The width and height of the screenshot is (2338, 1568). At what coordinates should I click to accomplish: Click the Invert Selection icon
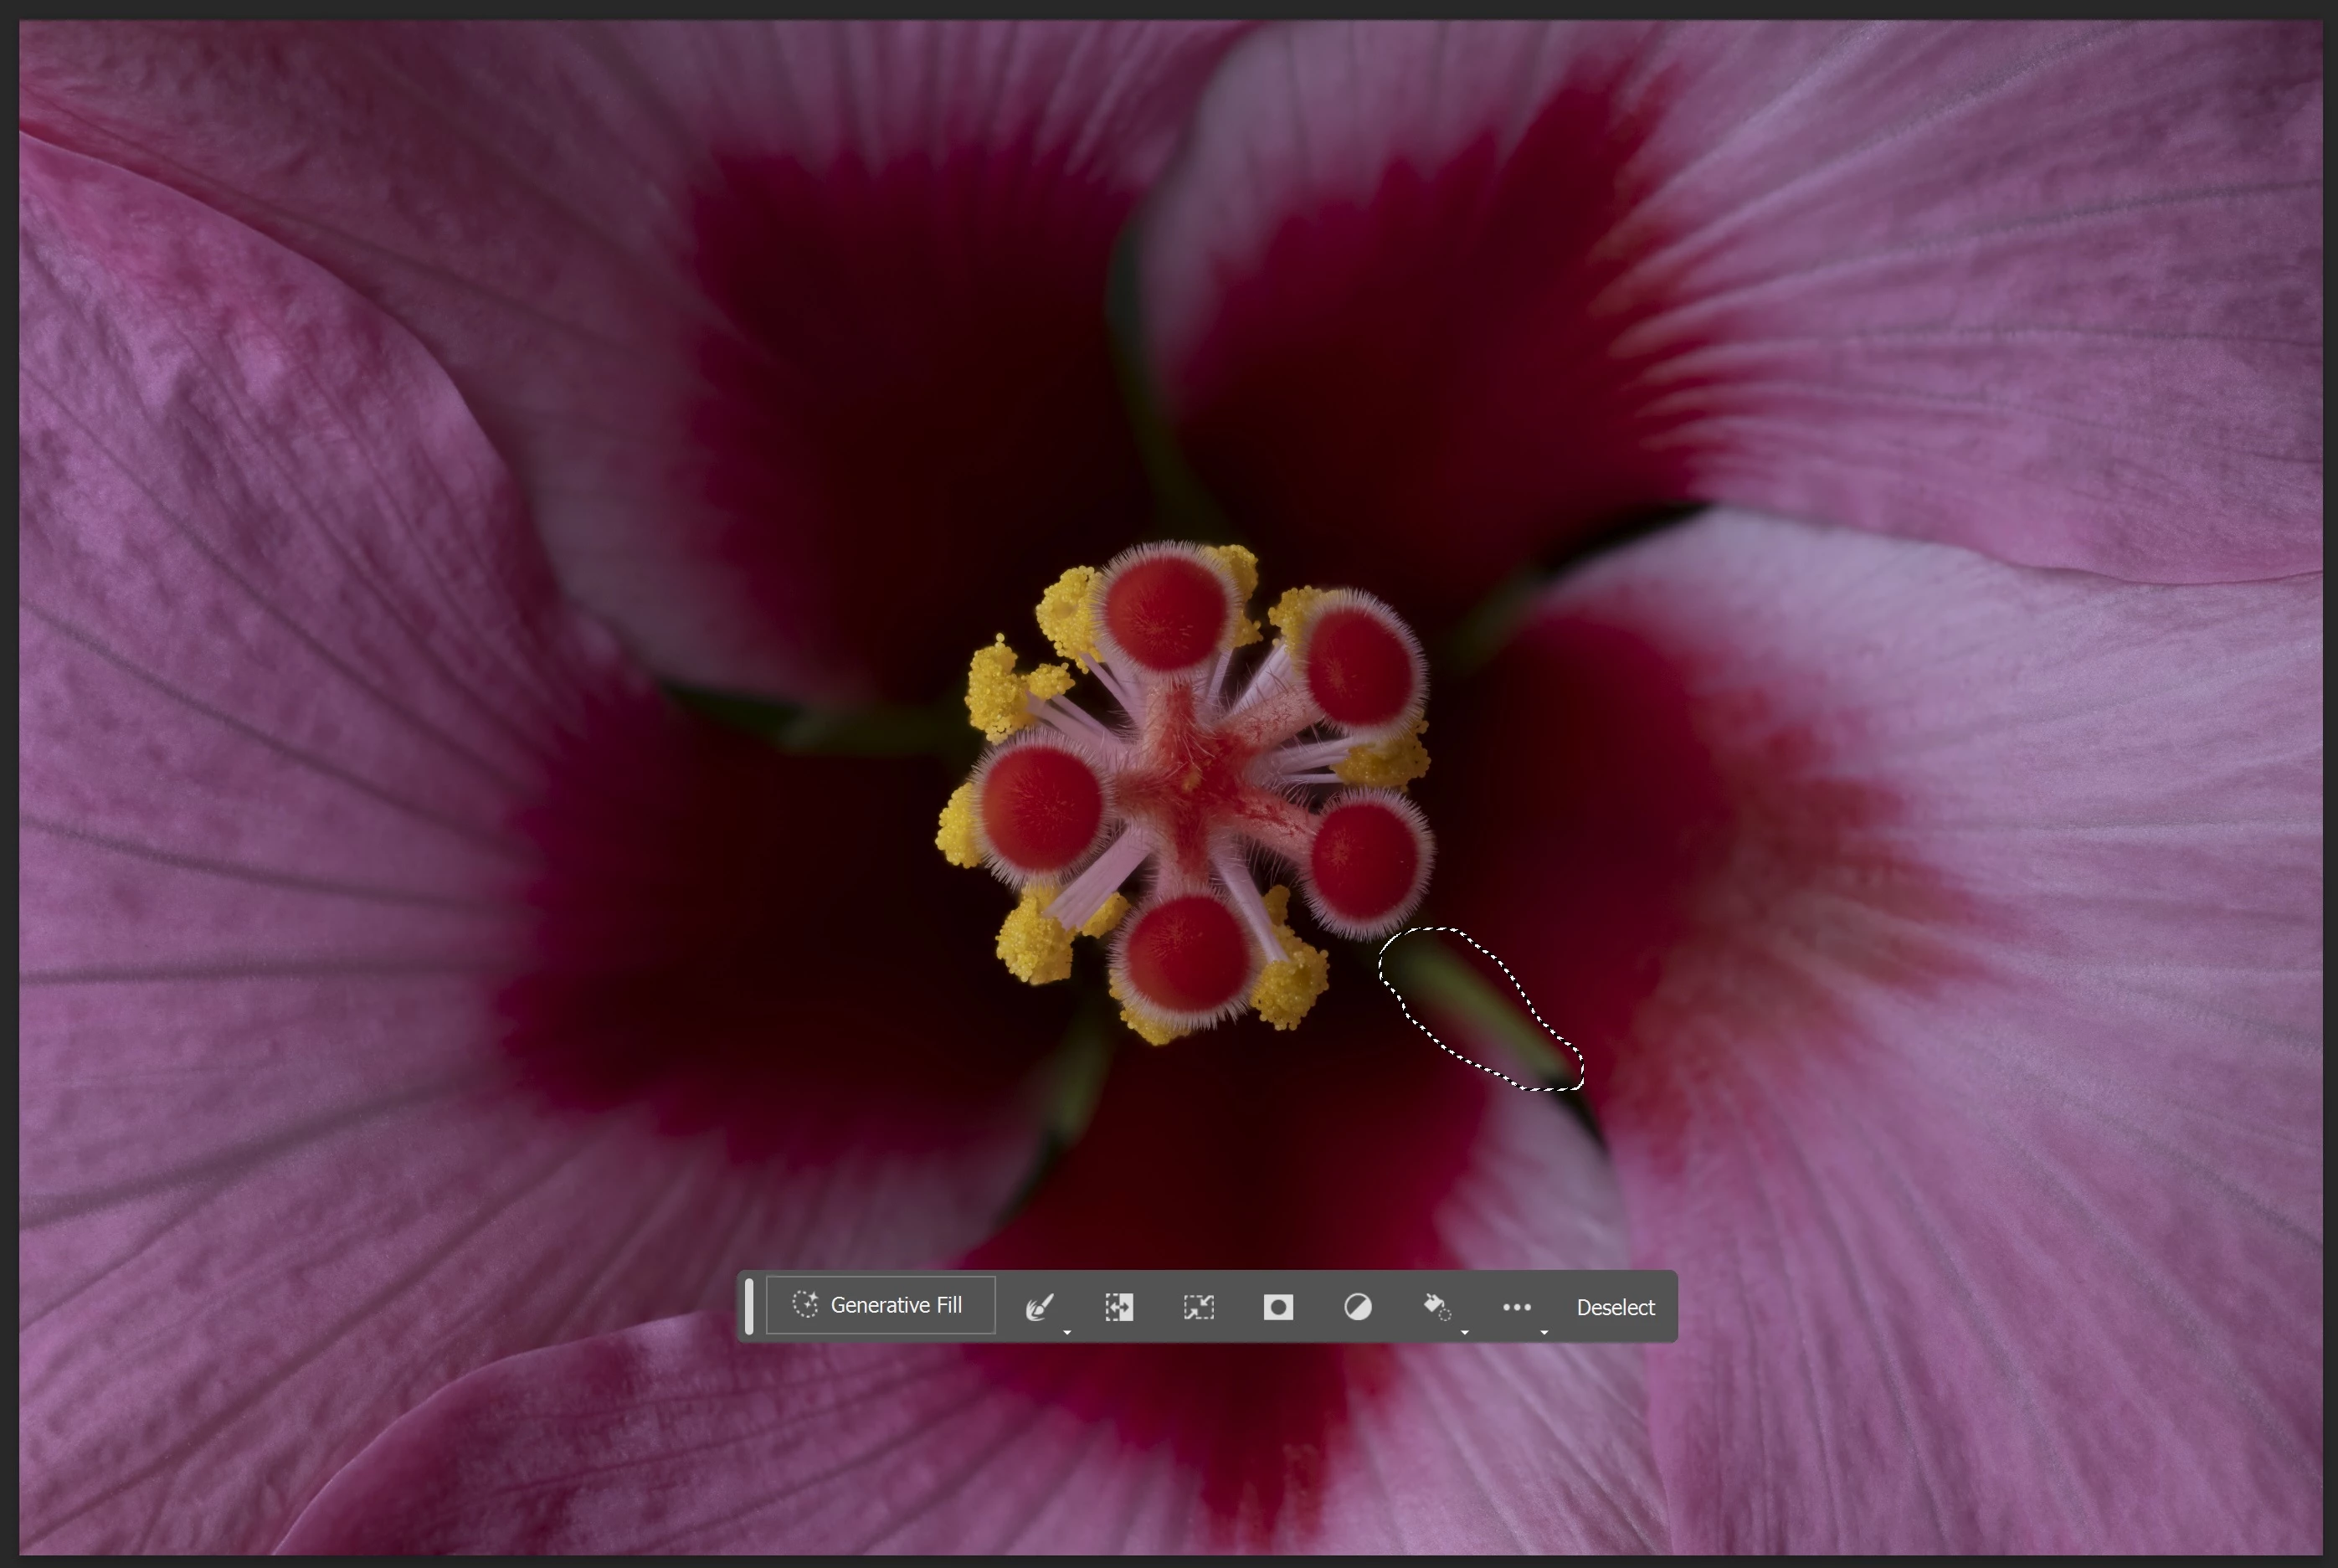coord(1119,1307)
